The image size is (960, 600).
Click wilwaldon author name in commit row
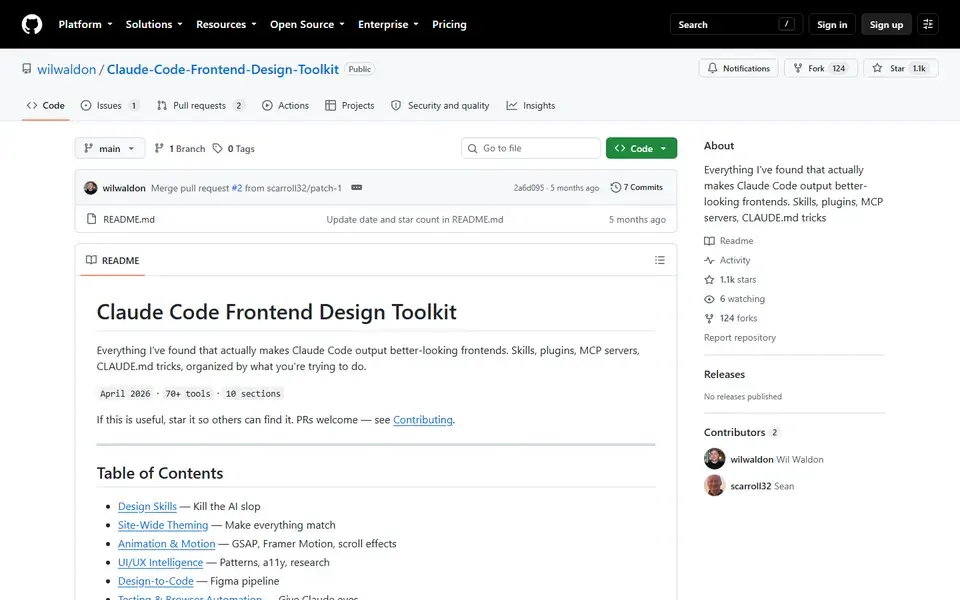click(124, 188)
